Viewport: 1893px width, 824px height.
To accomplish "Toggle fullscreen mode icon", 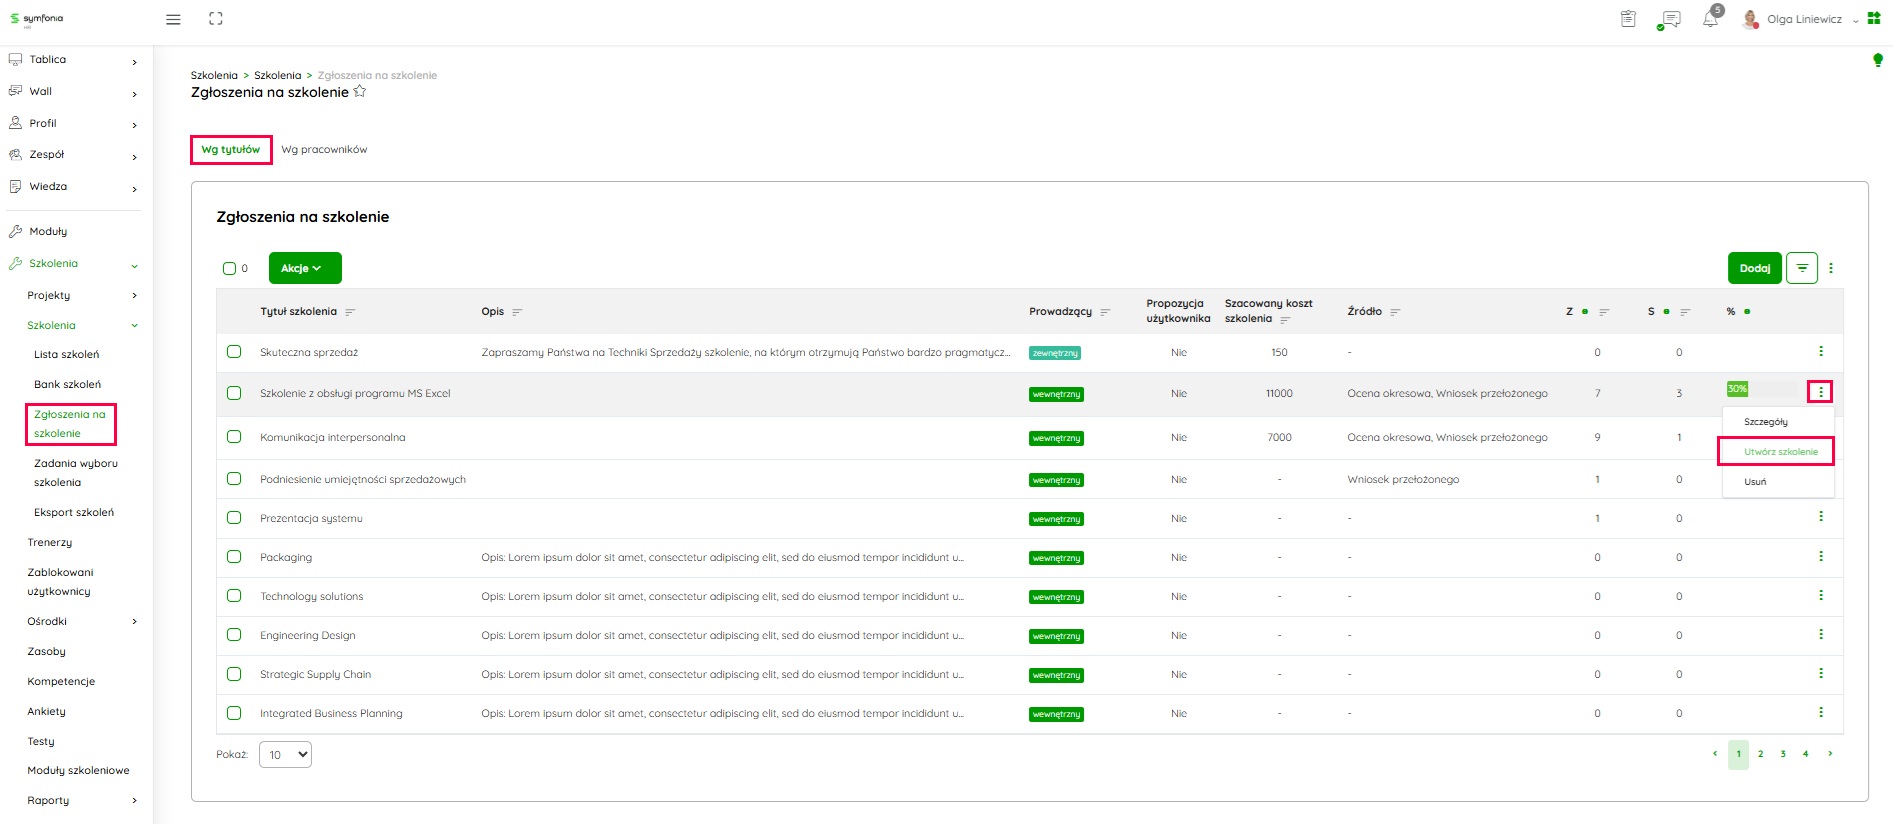I will coord(215,19).
